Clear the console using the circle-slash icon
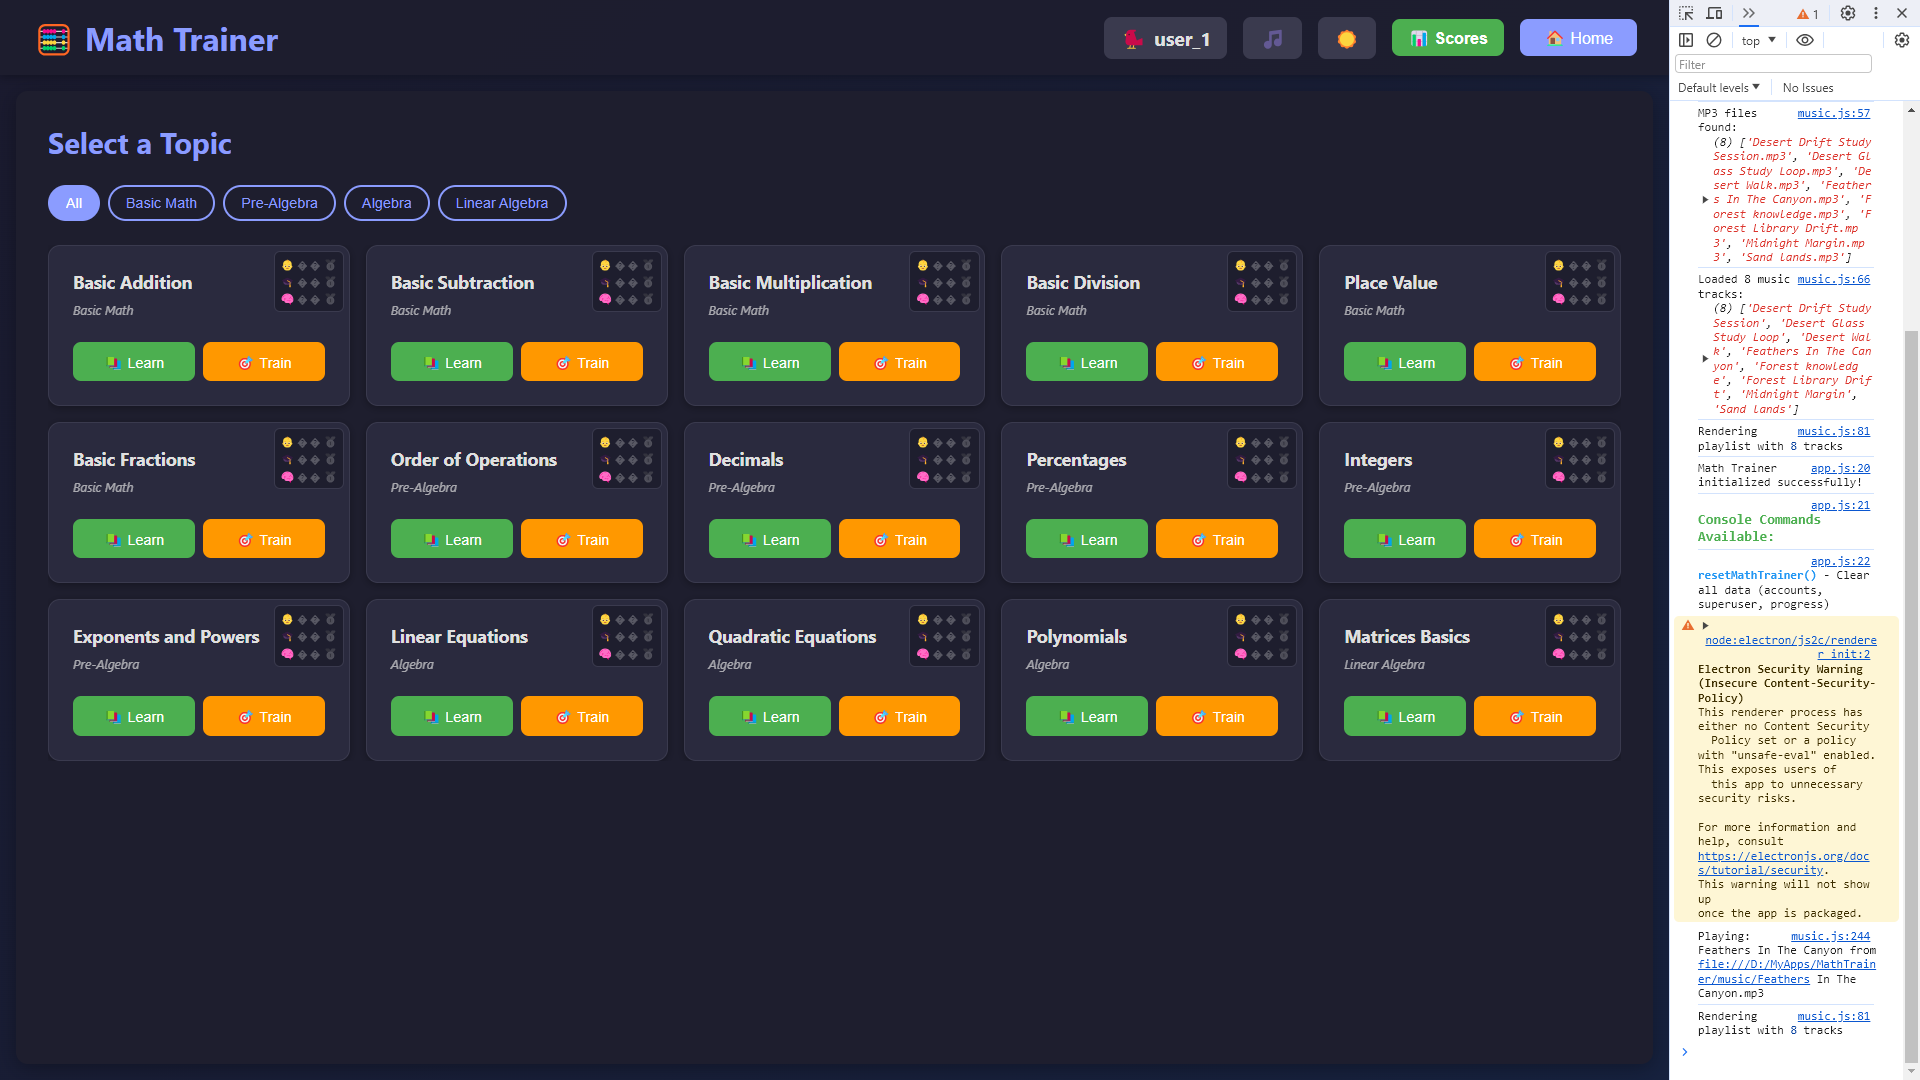Screen dimensions: 1920x1080 pos(1714,40)
